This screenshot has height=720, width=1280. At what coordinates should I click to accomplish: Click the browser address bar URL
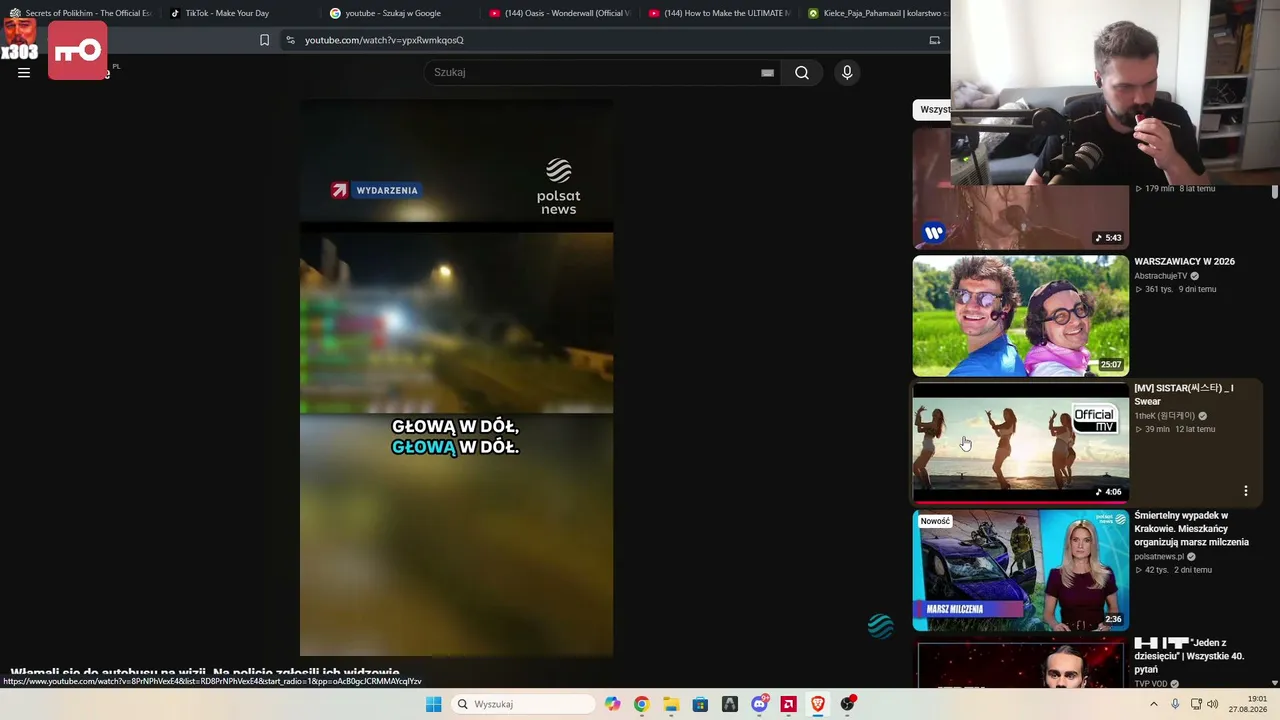point(384,40)
